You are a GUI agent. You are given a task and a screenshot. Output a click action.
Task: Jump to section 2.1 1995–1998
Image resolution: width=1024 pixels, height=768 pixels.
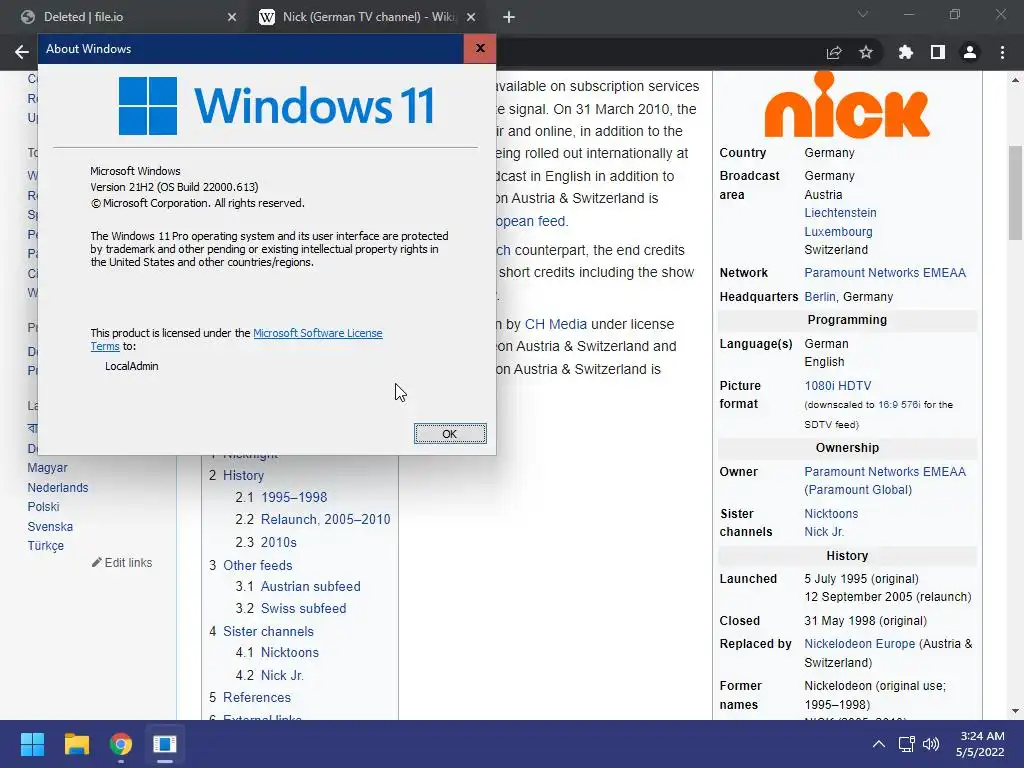click(x=294, y=497)
